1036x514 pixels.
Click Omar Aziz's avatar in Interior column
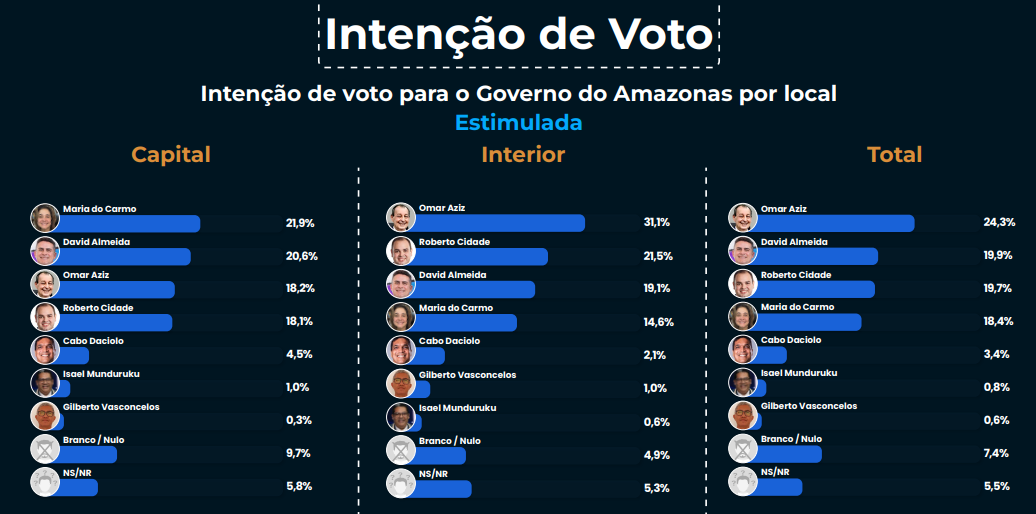pyautogui.click(x=400, y=217)
